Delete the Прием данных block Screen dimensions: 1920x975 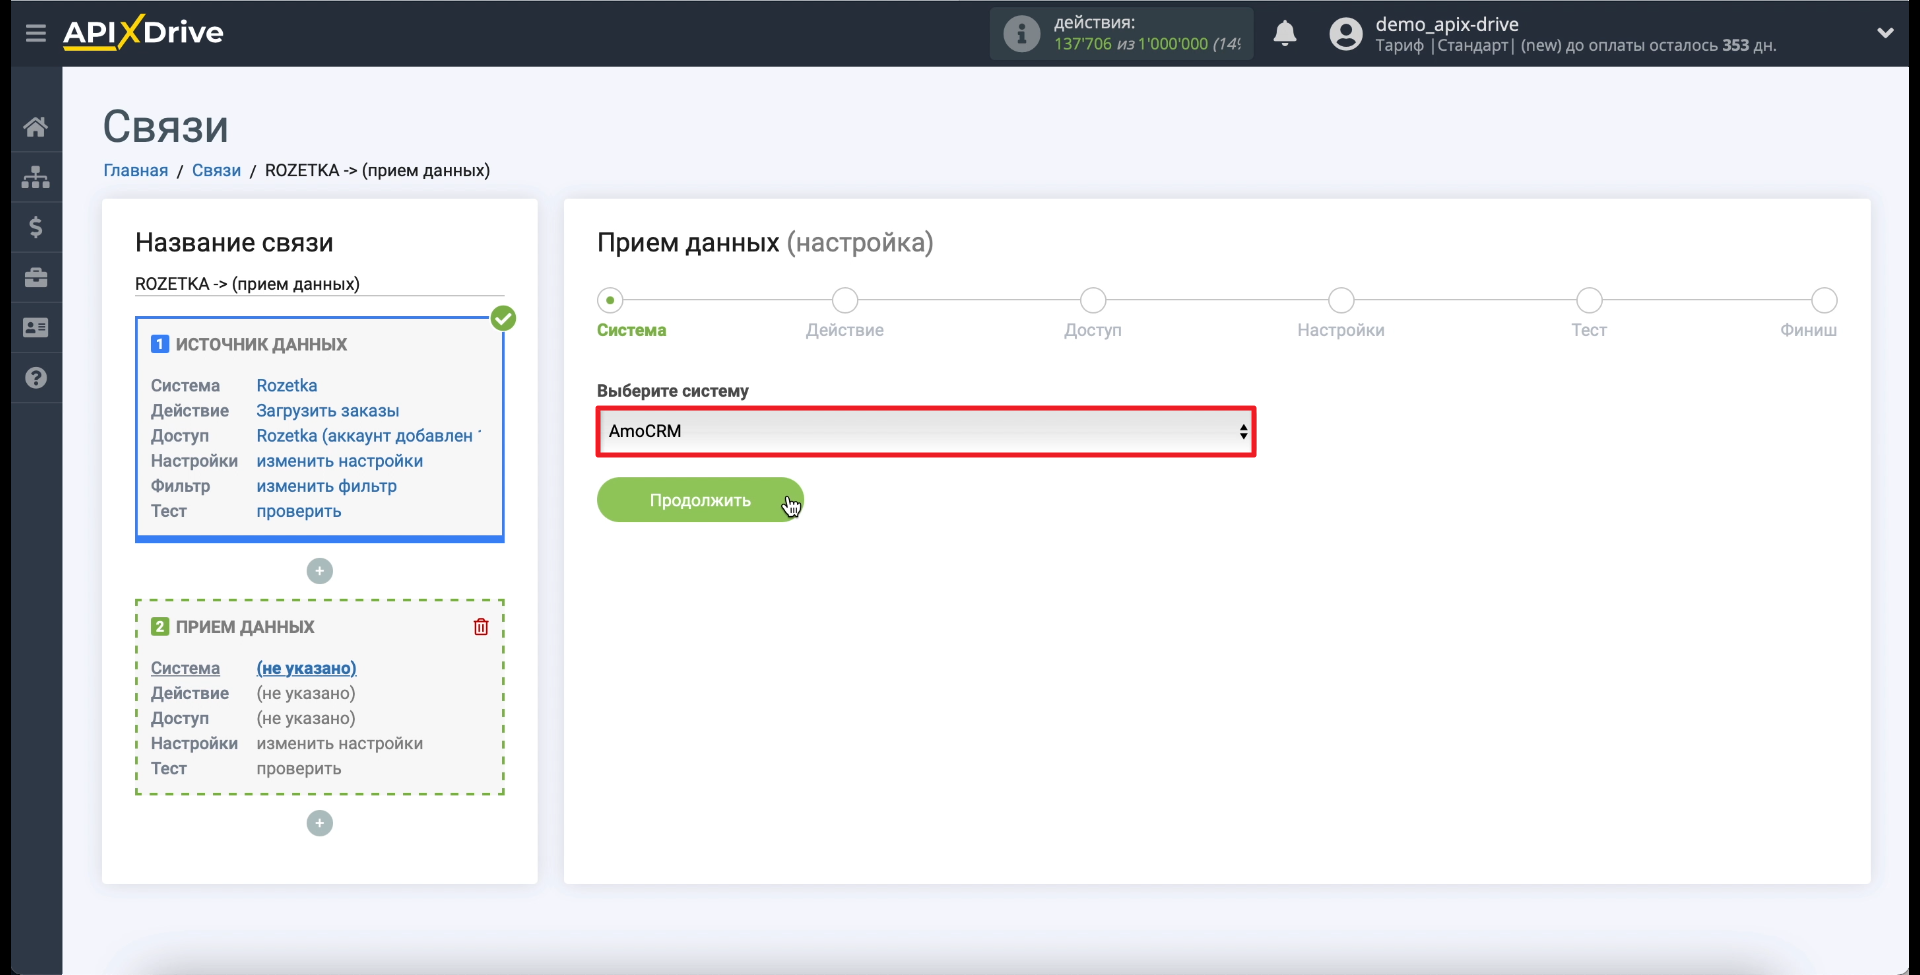(x=481, y=627)
